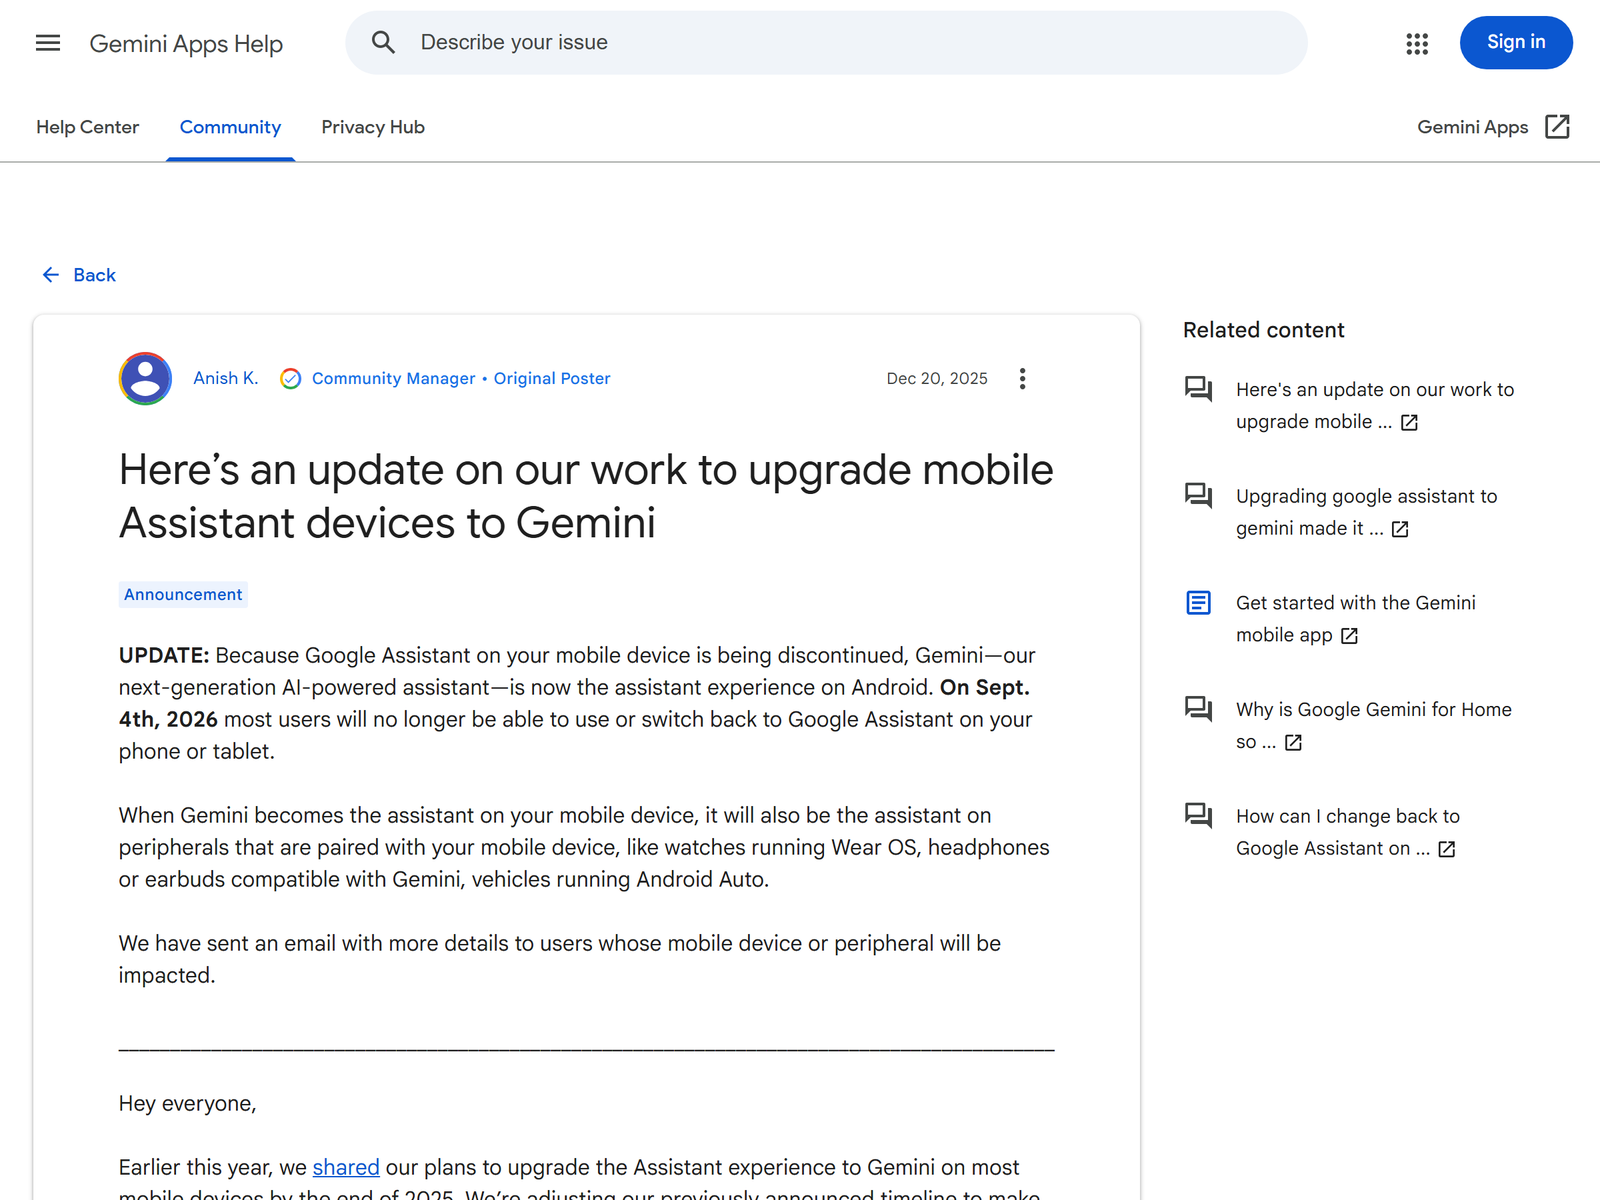Click external-link icon after "mobile app"
This screenshot has width=1600, height=1200.
point(1349,636)
